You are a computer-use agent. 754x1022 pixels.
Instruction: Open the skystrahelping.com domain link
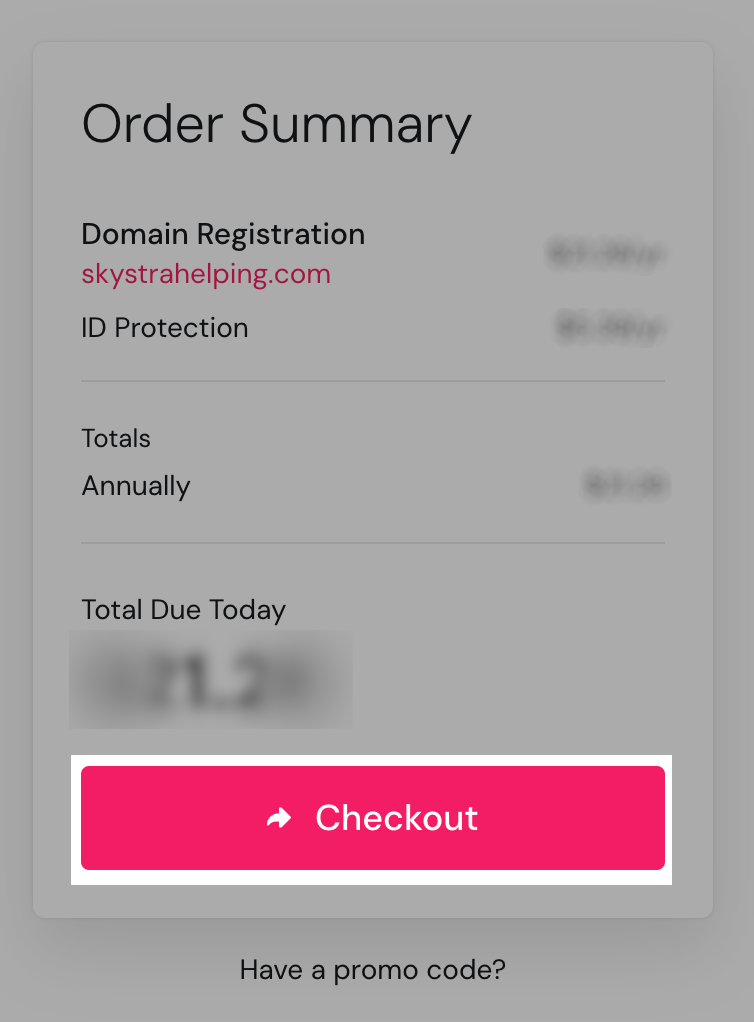[205, 274]
